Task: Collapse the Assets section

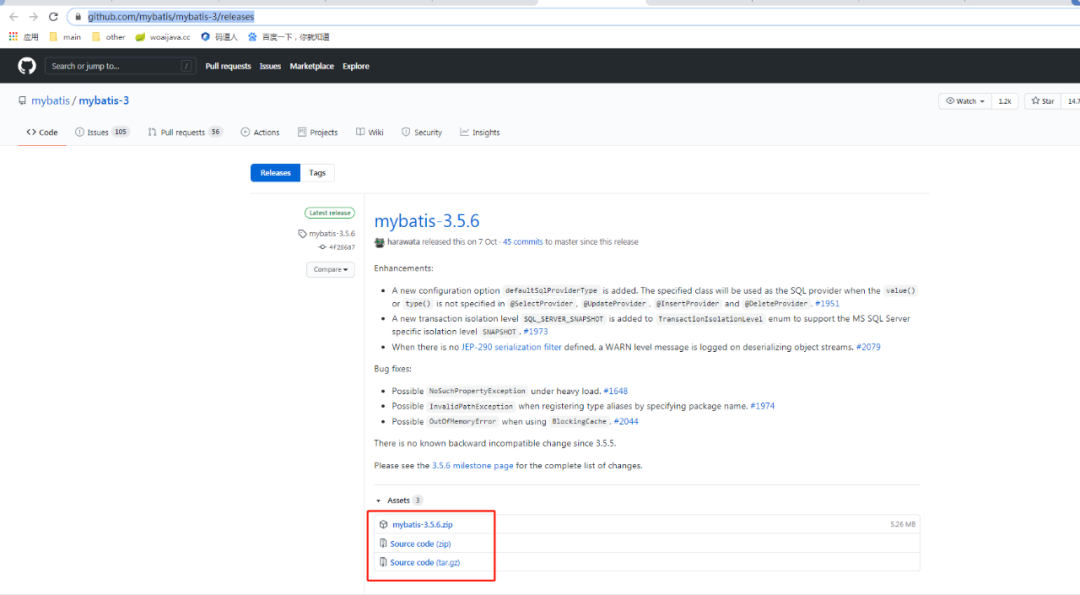Action: (x=399, y=501)
